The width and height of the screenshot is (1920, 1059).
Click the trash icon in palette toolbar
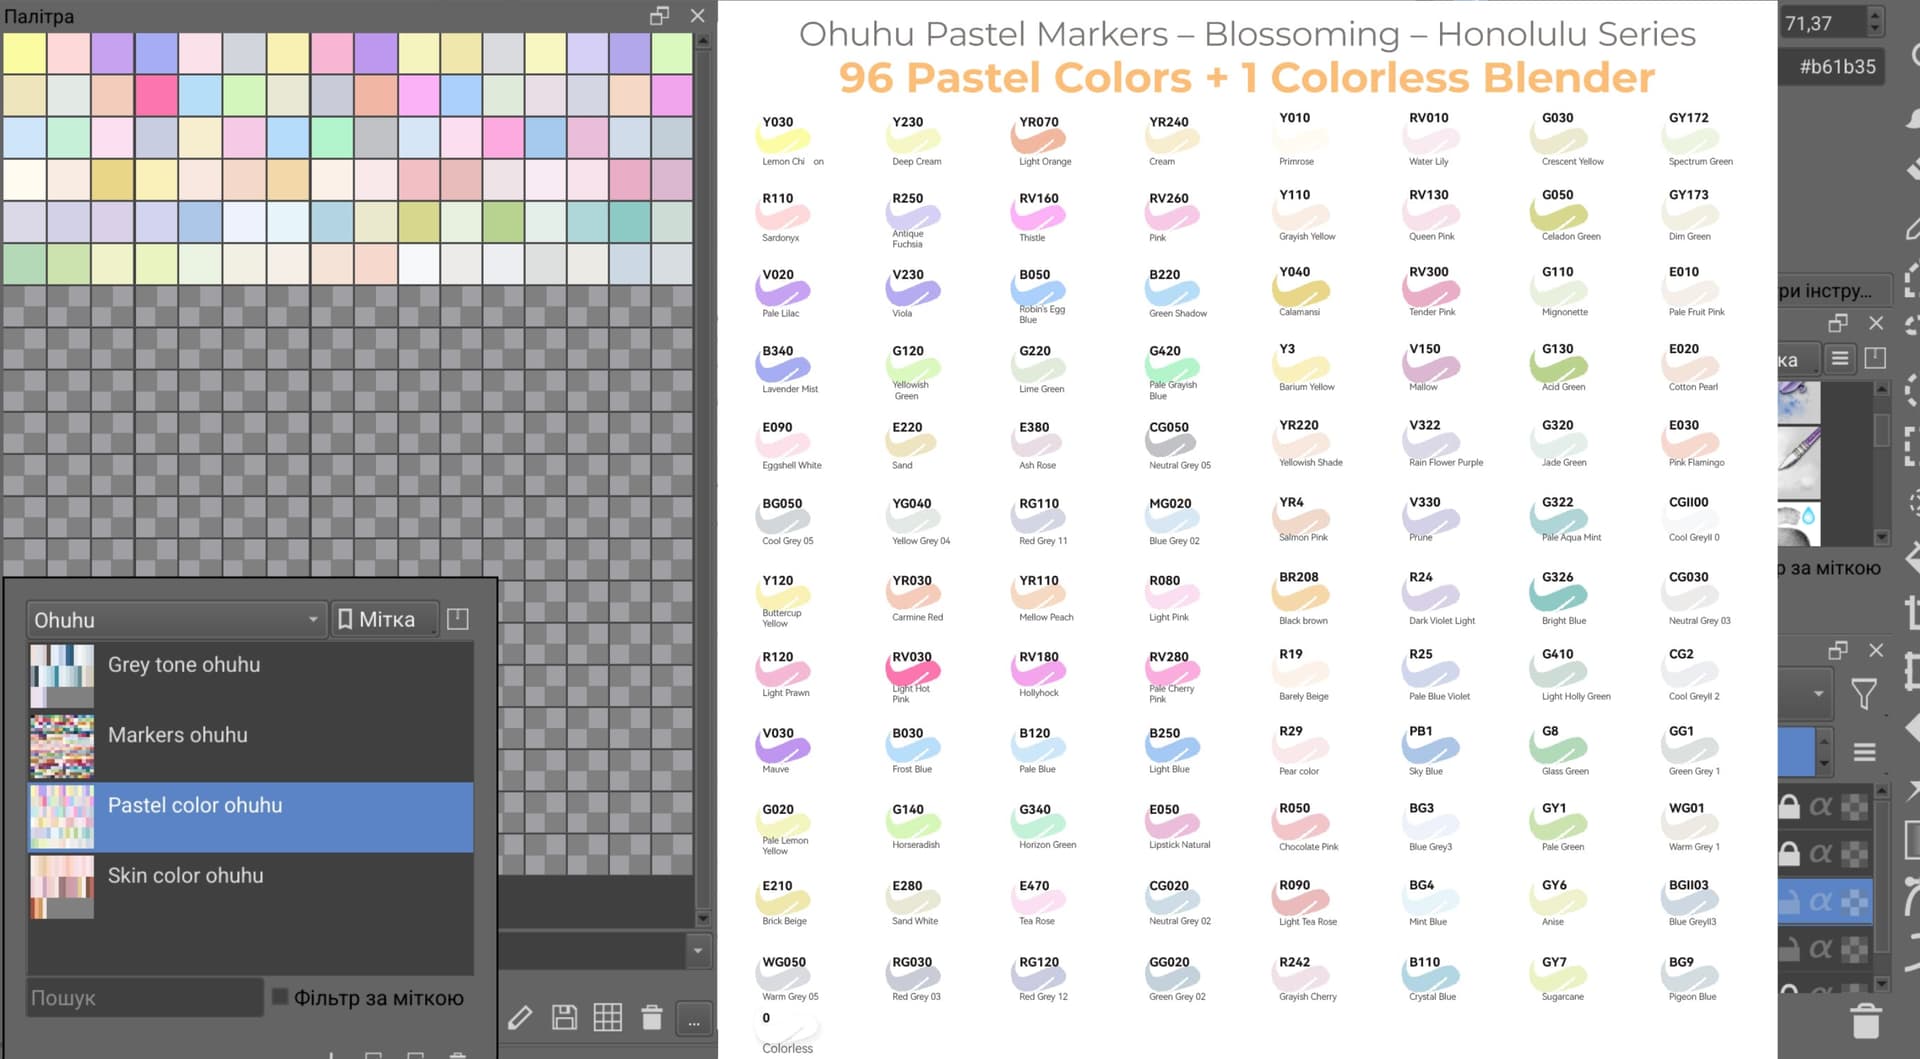pyautogui.click(x=651, y=1018)
